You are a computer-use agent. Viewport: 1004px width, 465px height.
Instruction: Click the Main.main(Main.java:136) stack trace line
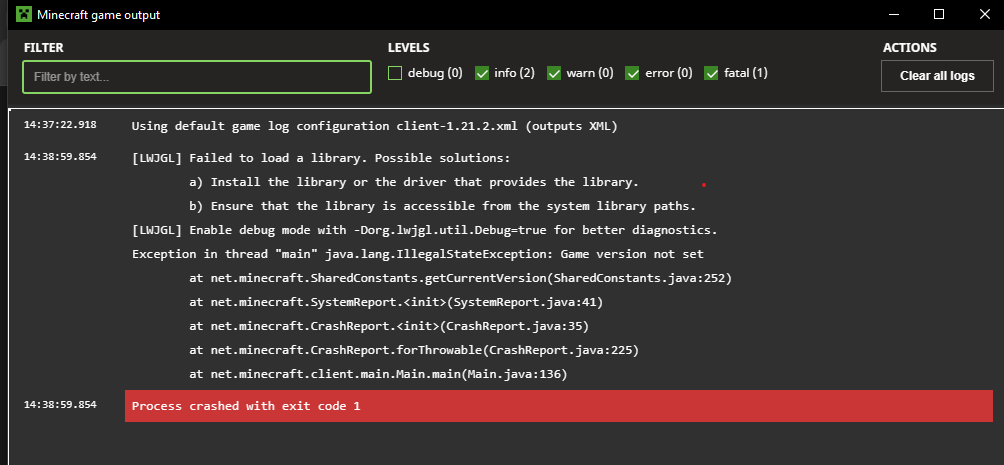[378, 375]
